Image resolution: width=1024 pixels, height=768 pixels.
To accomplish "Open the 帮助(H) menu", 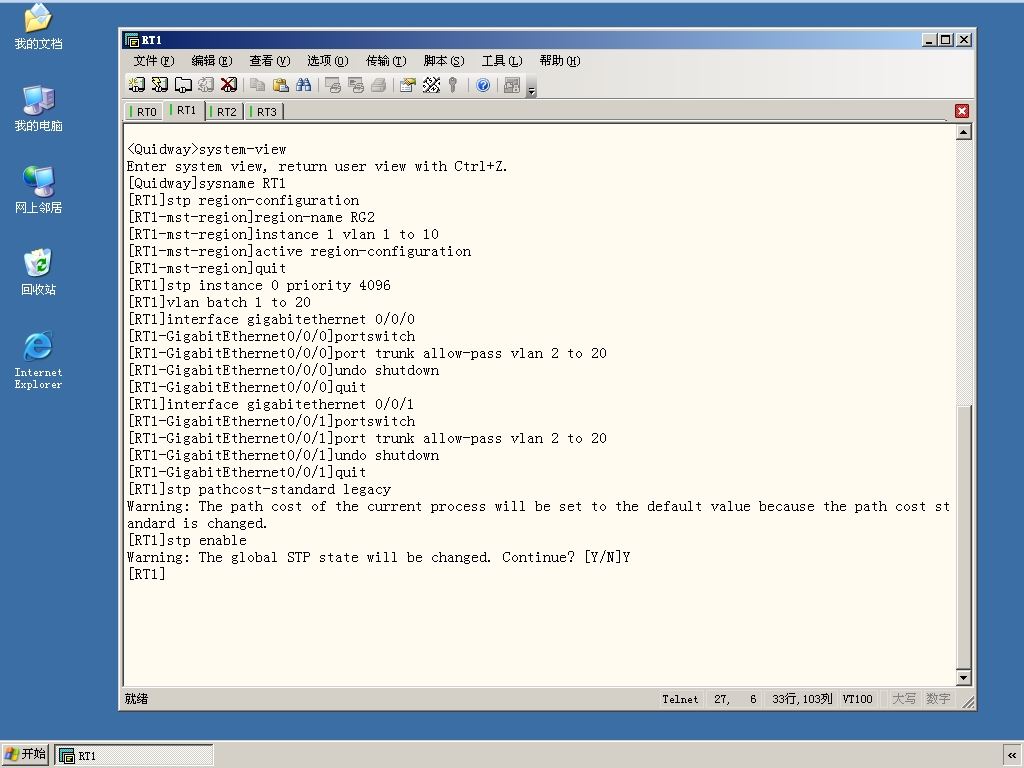I will (x=560, y=61).
